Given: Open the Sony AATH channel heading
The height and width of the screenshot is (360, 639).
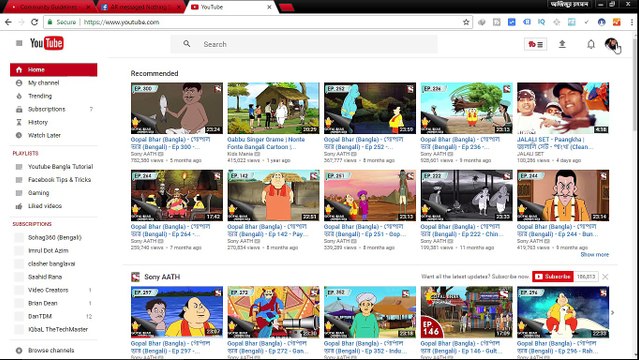Looking at the screenshot, I should point(162,277).
